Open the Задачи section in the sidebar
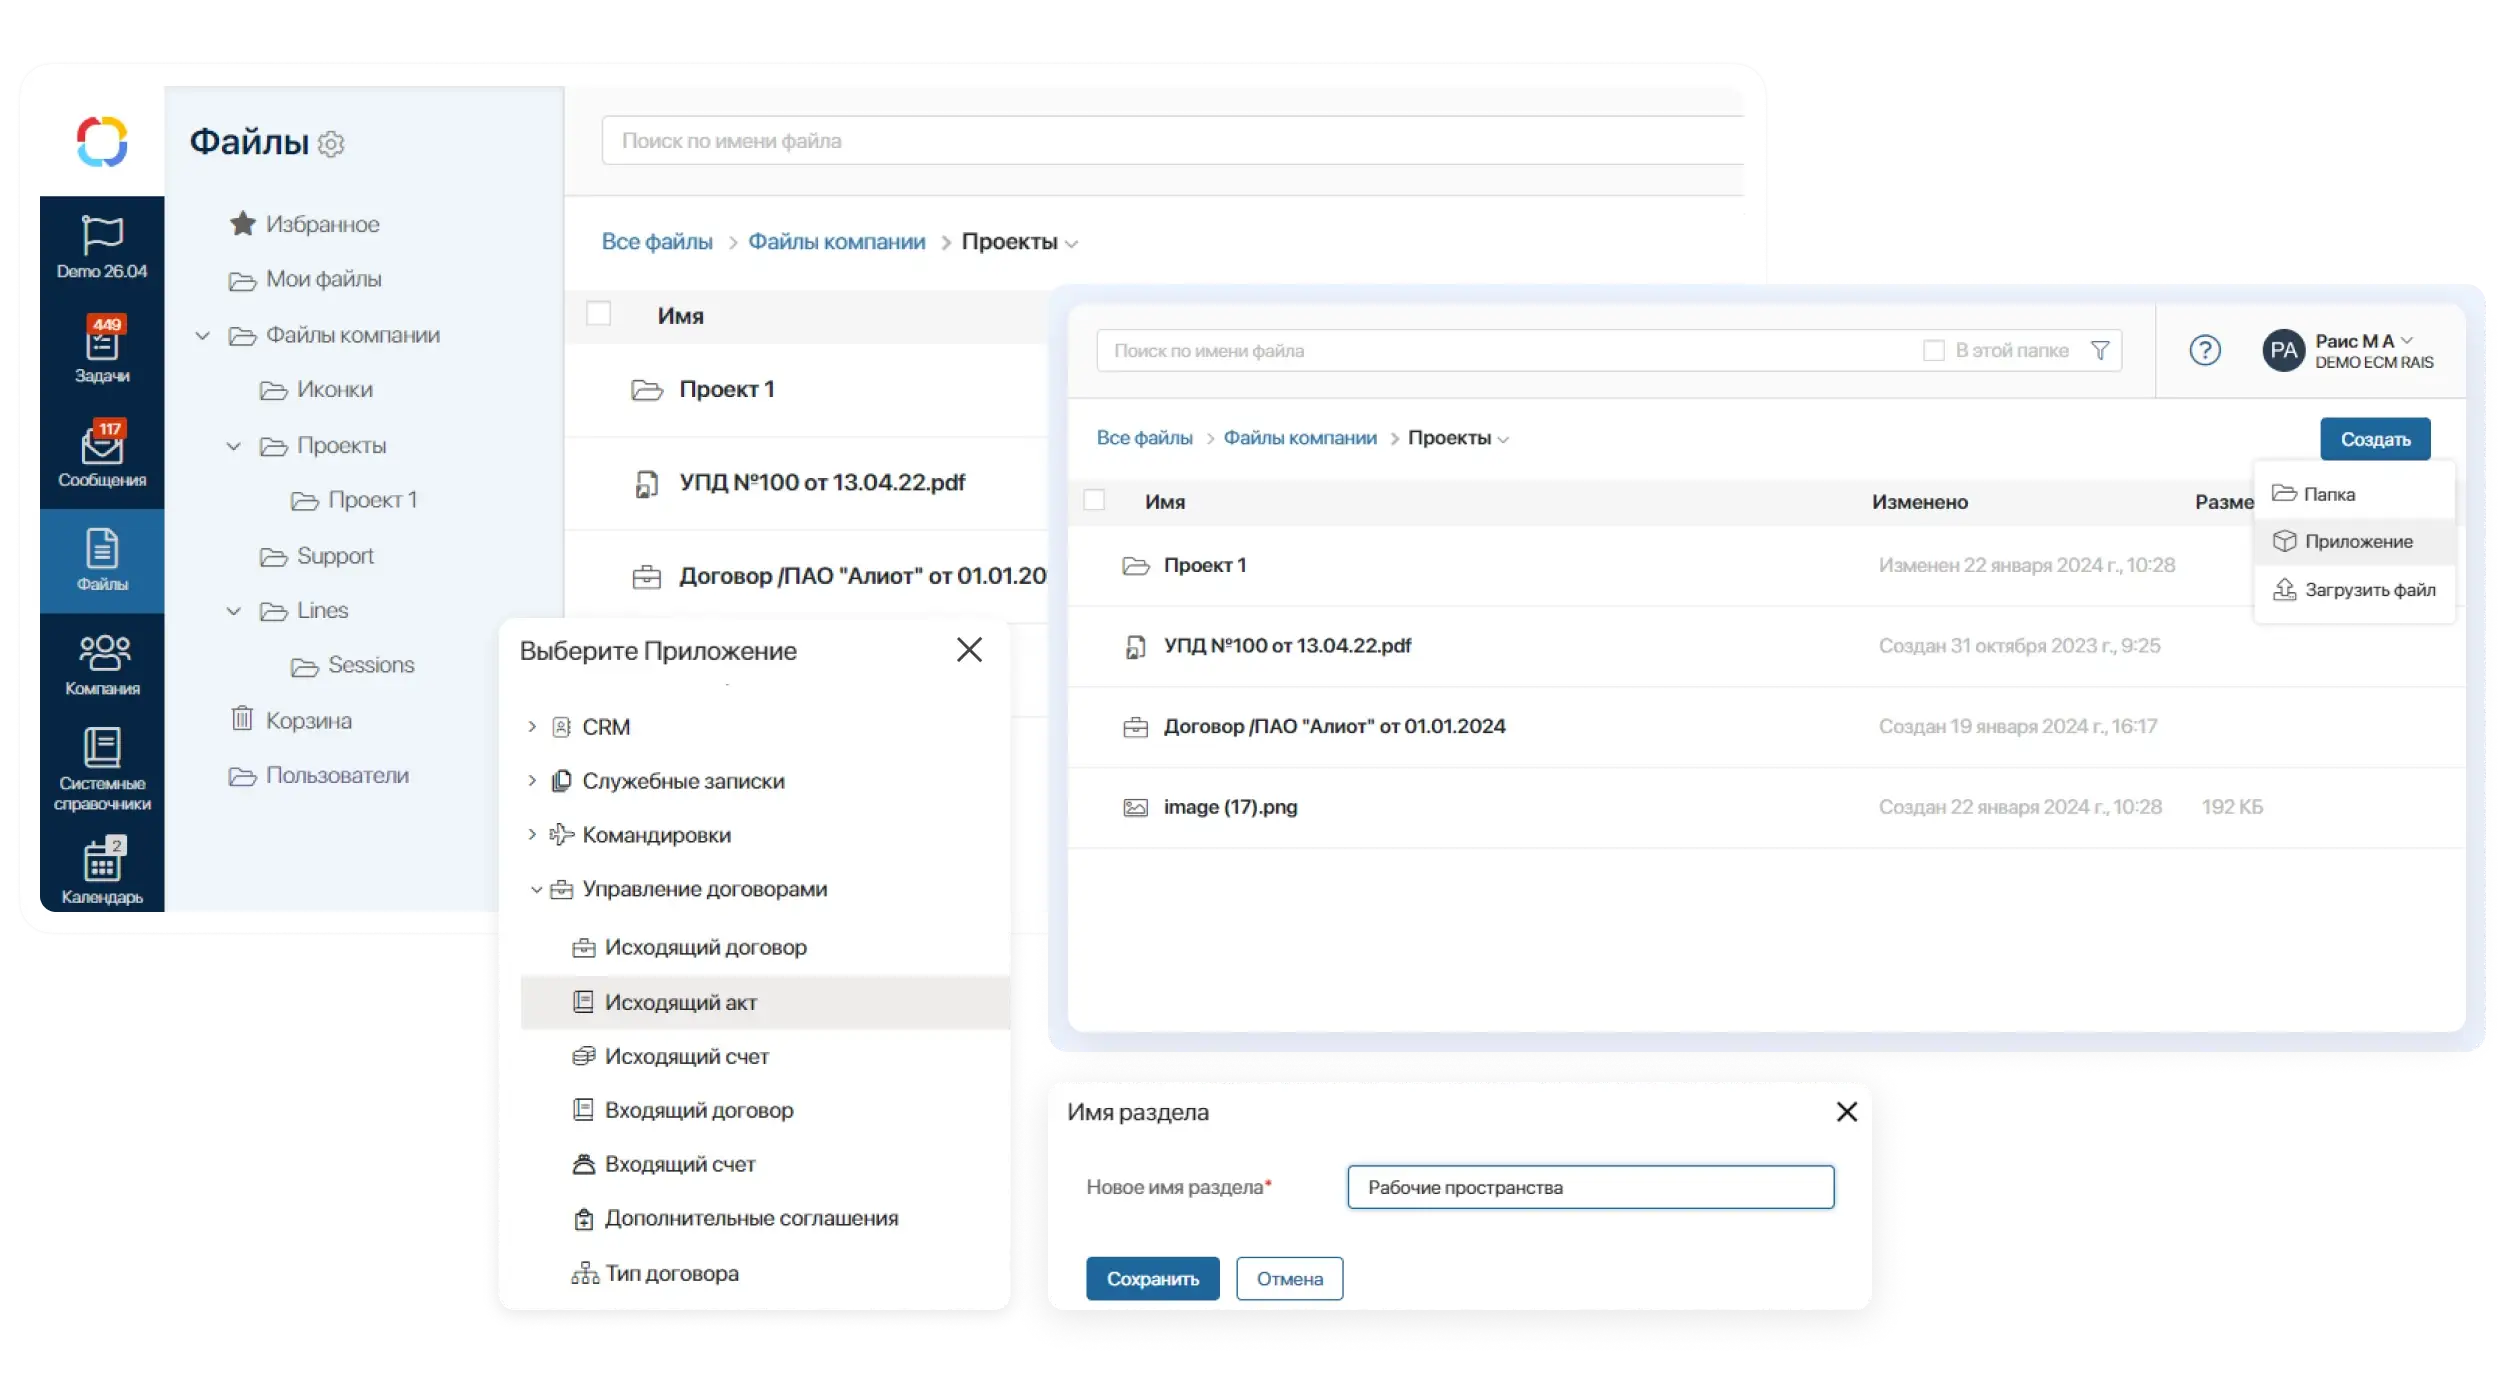 [x=101, y=350]
